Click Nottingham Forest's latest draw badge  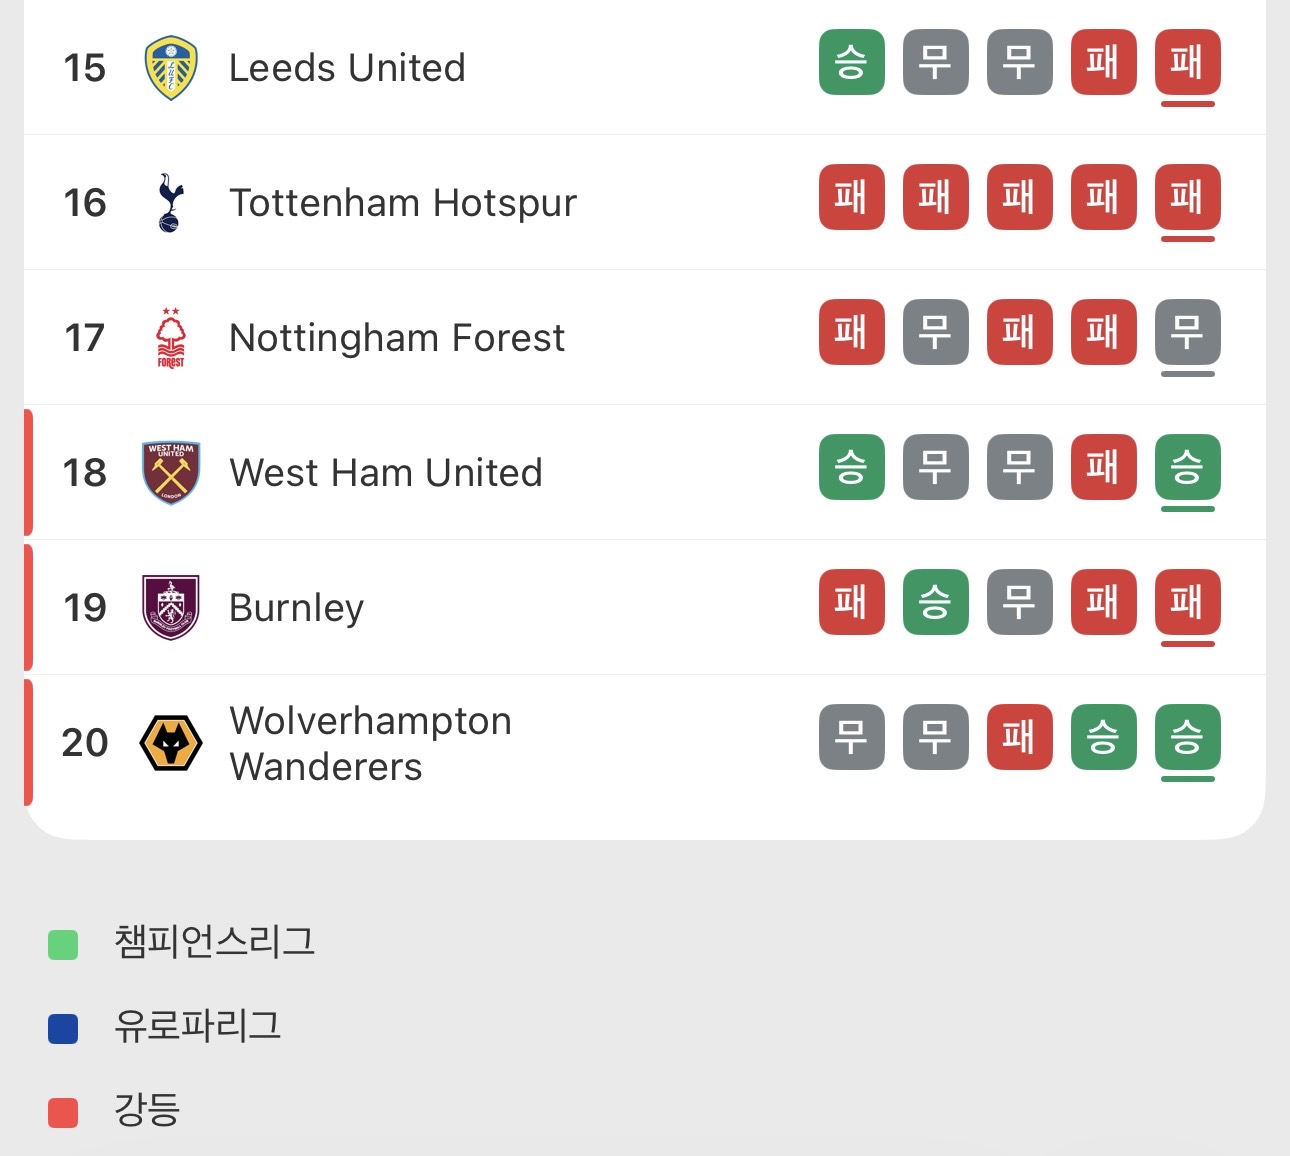1187,332
